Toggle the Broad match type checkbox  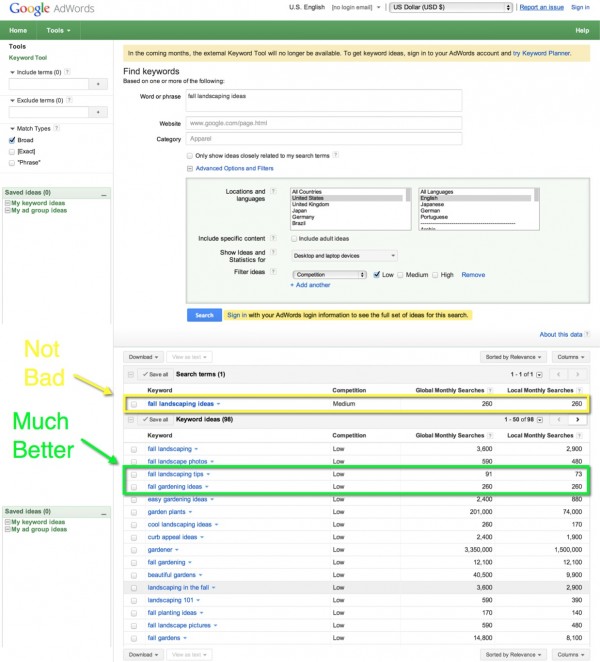click(12, 140)
